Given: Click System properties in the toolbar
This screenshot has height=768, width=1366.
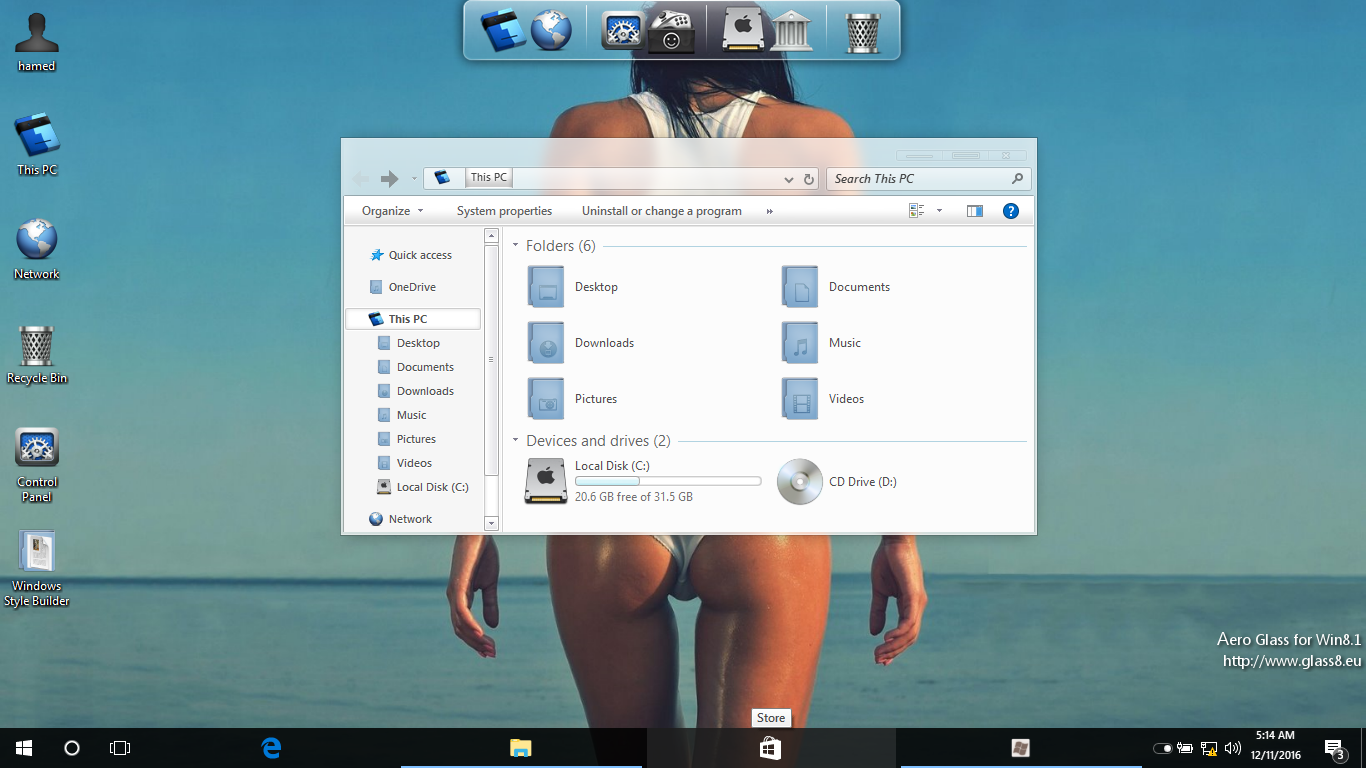Looking at the screenshot, I should (x=504, y=211).
